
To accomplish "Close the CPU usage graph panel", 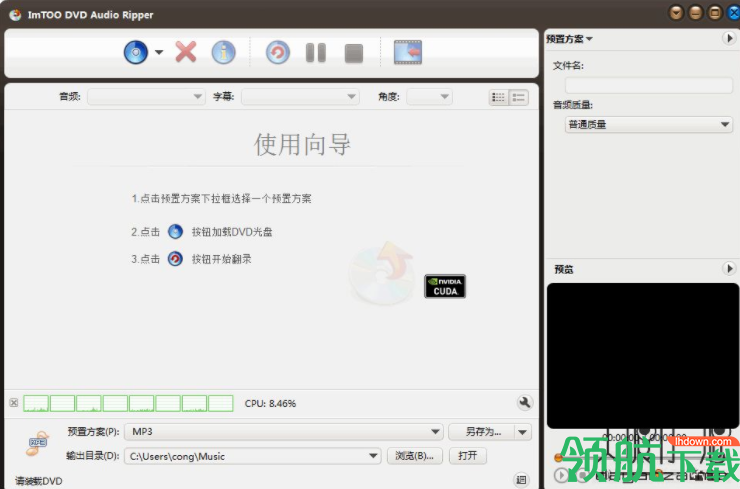I will pos(14,403).
